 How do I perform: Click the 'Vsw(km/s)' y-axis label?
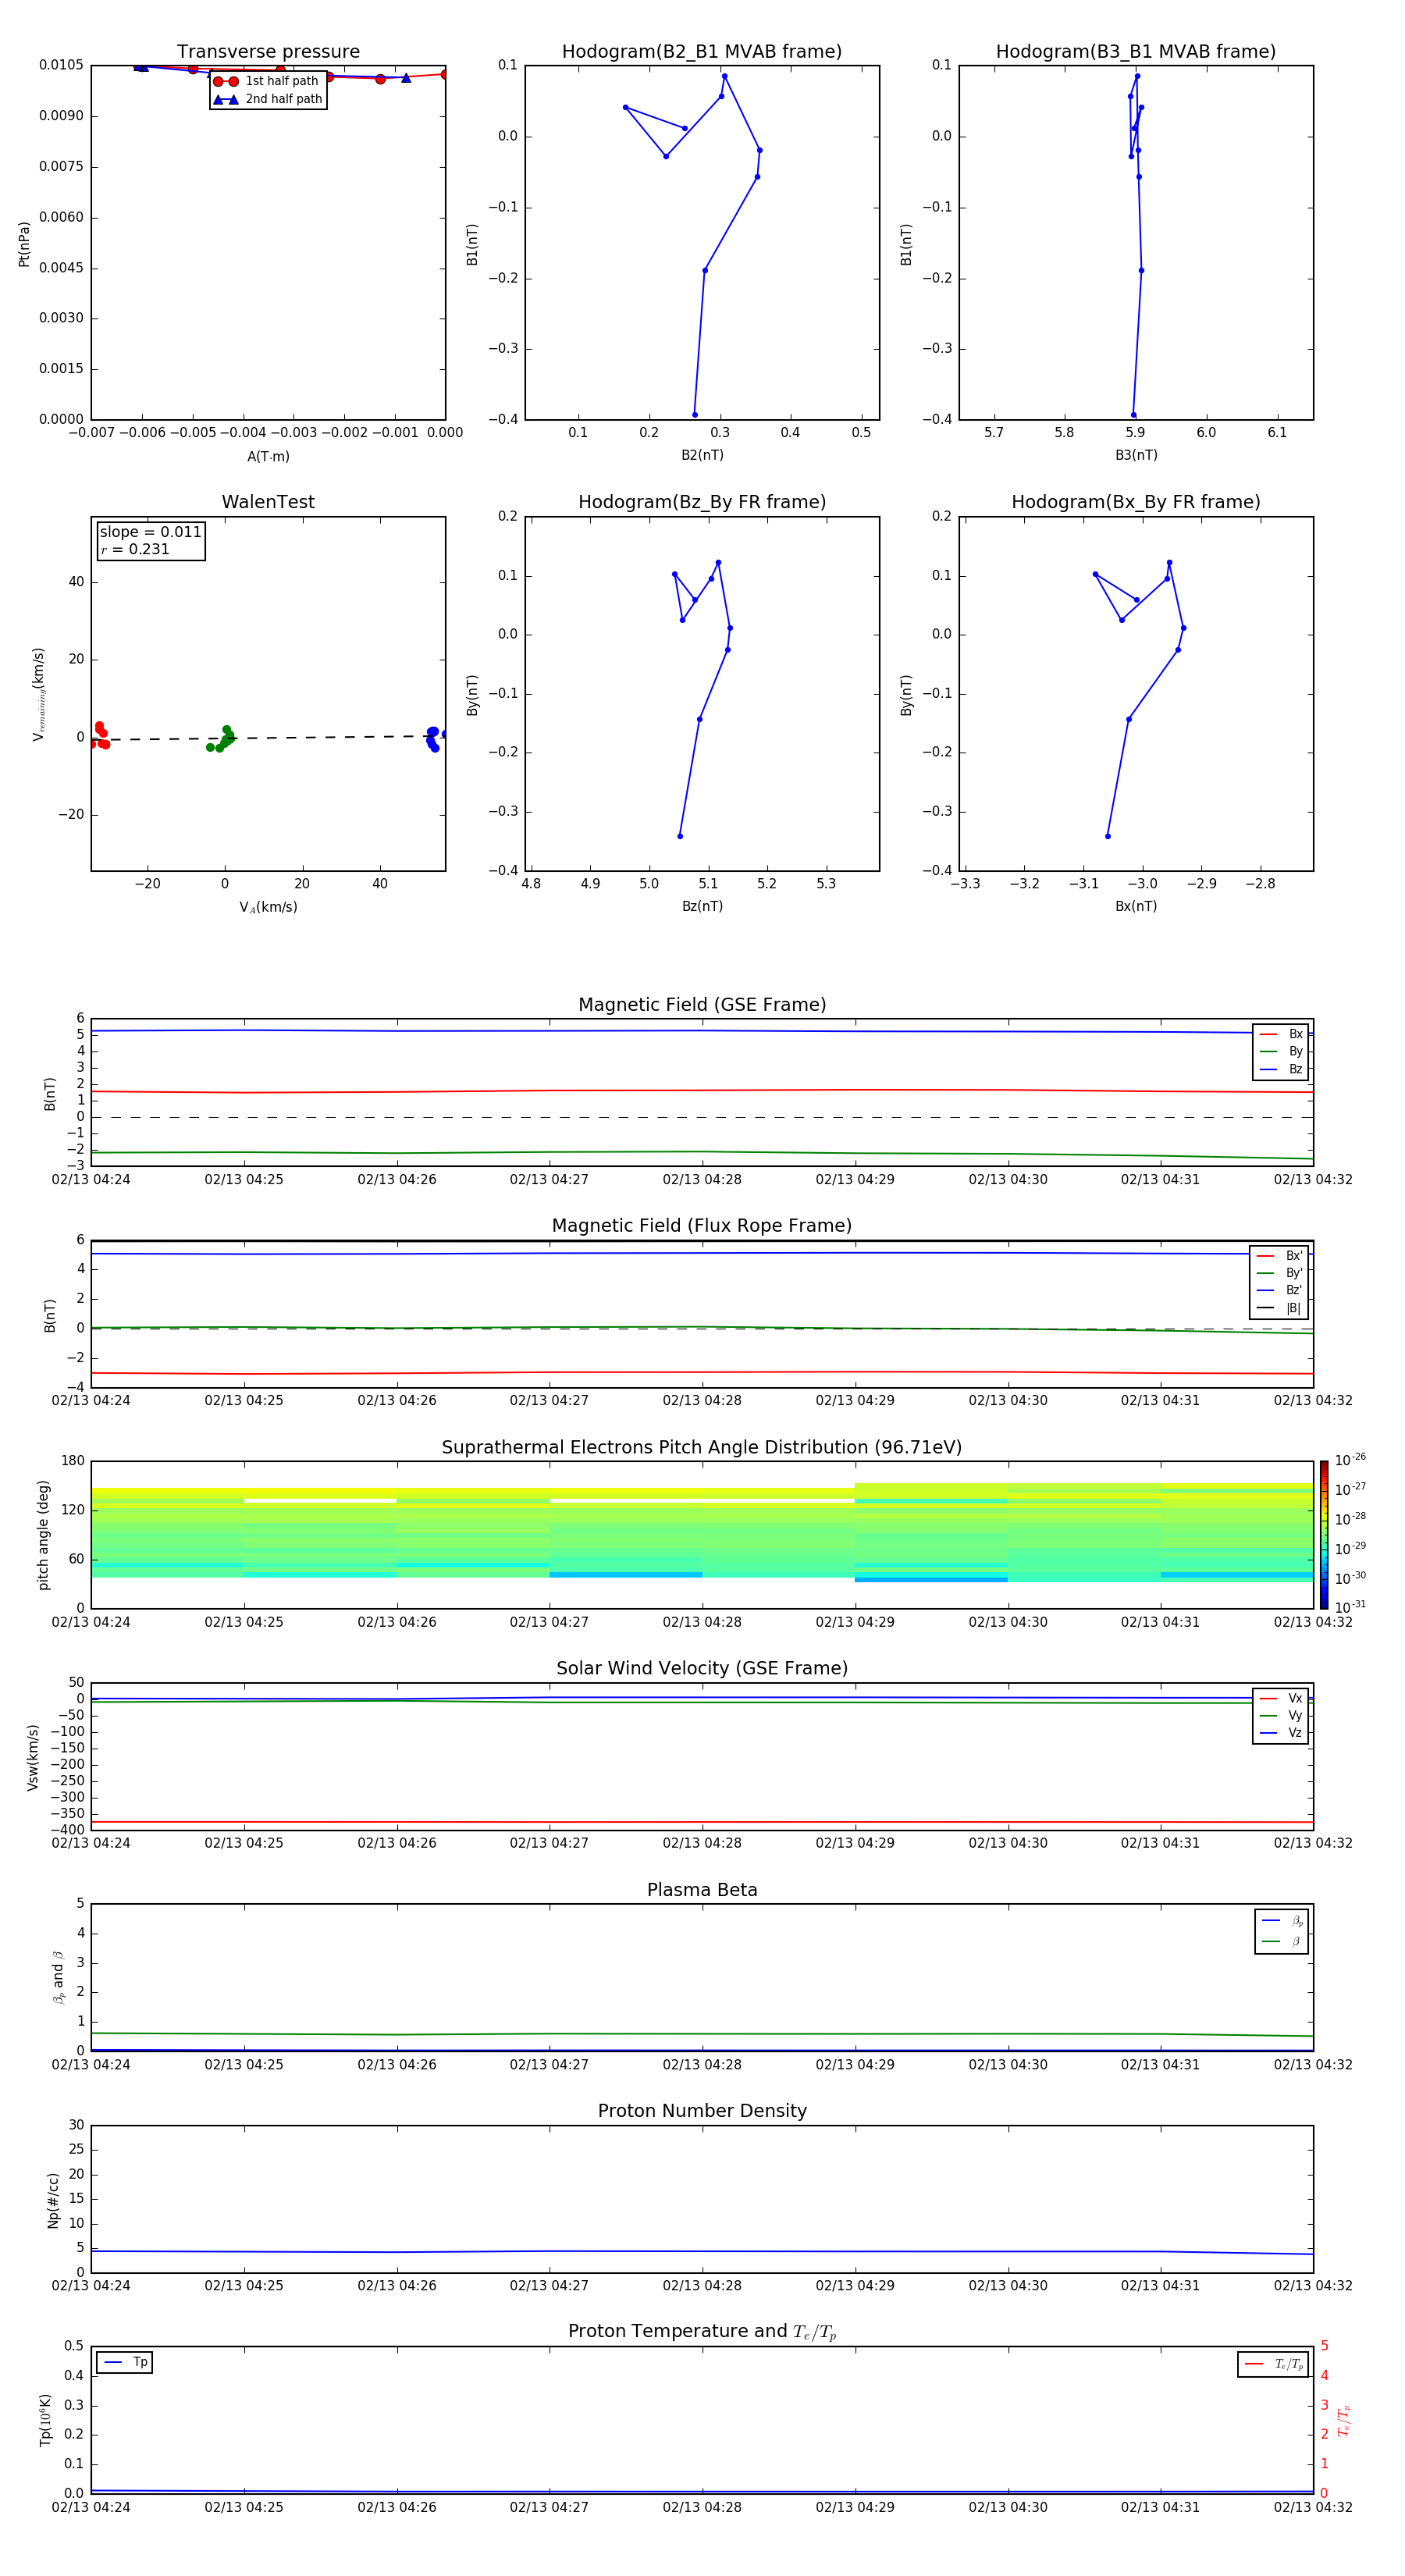click(33, 1757)
